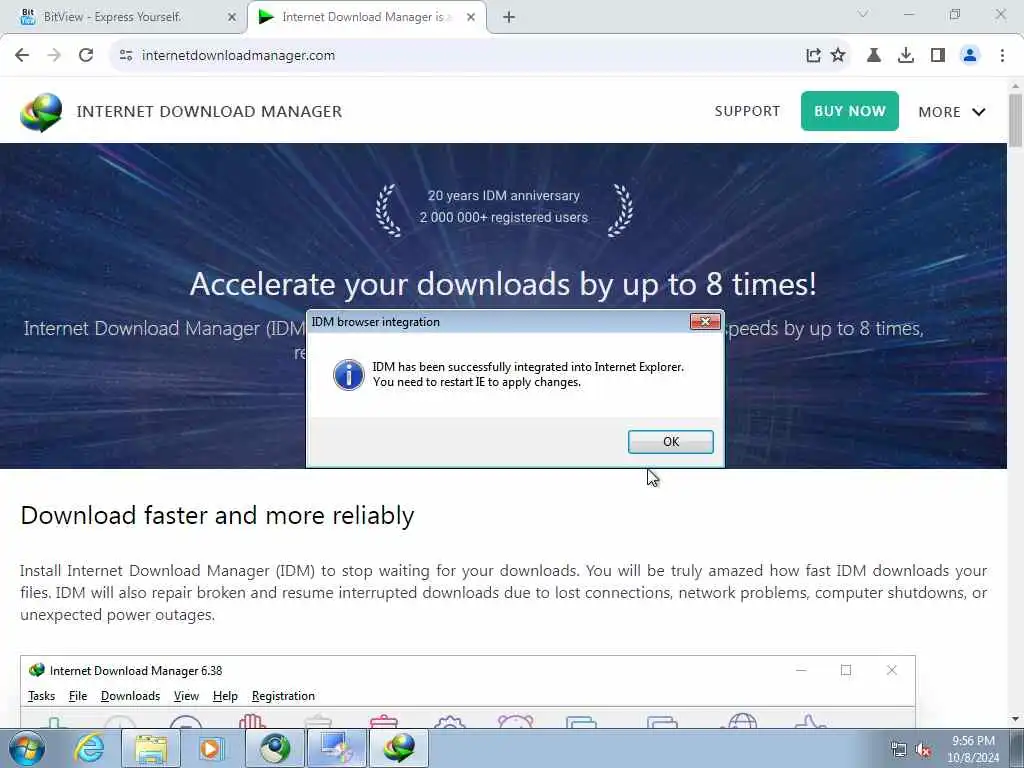Screen dimensions: 1024x768
Task: Click the 'Download faster and more reliably' heading
Action: click(217, 515)
